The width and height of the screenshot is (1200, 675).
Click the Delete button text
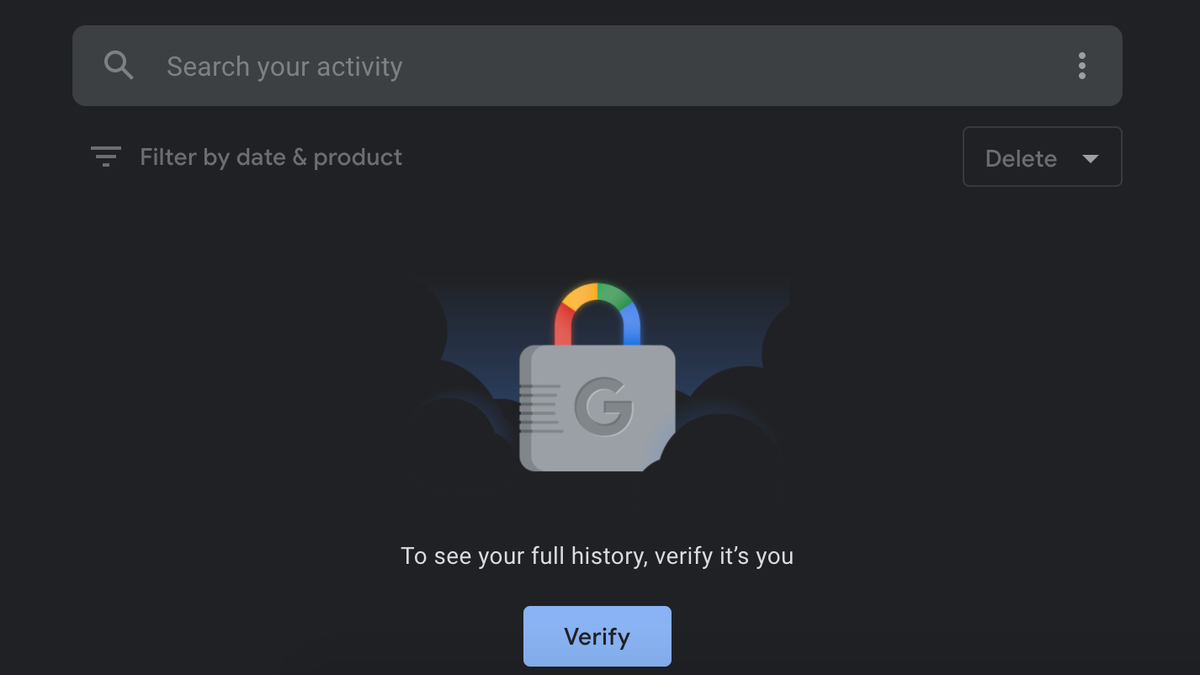click(1021, 157)
